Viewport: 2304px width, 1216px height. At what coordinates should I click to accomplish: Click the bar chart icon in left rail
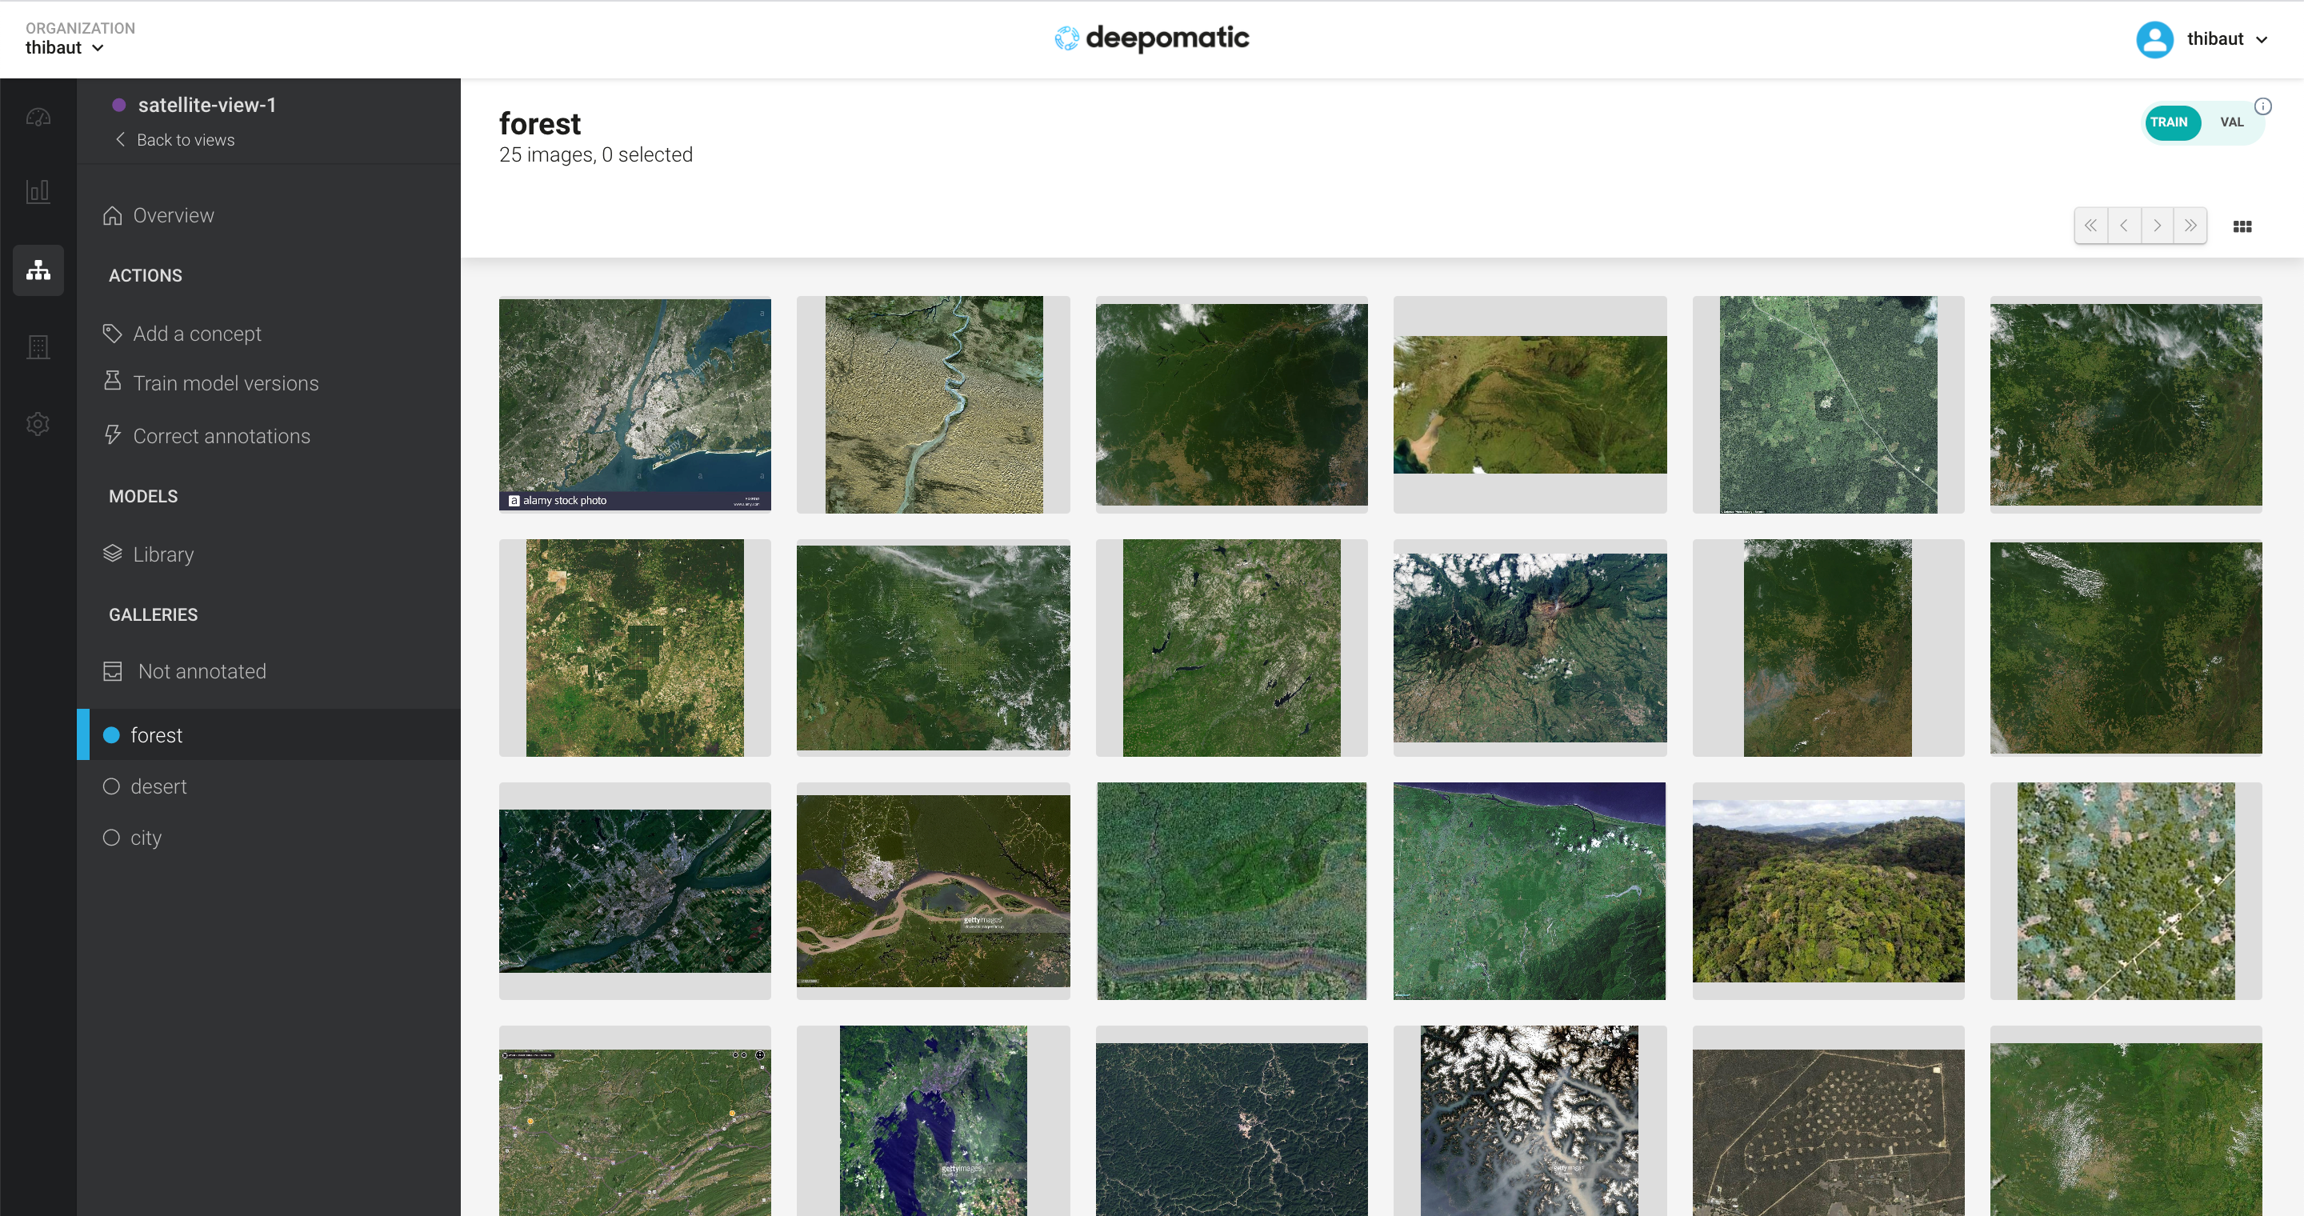[x=38, y=191]
